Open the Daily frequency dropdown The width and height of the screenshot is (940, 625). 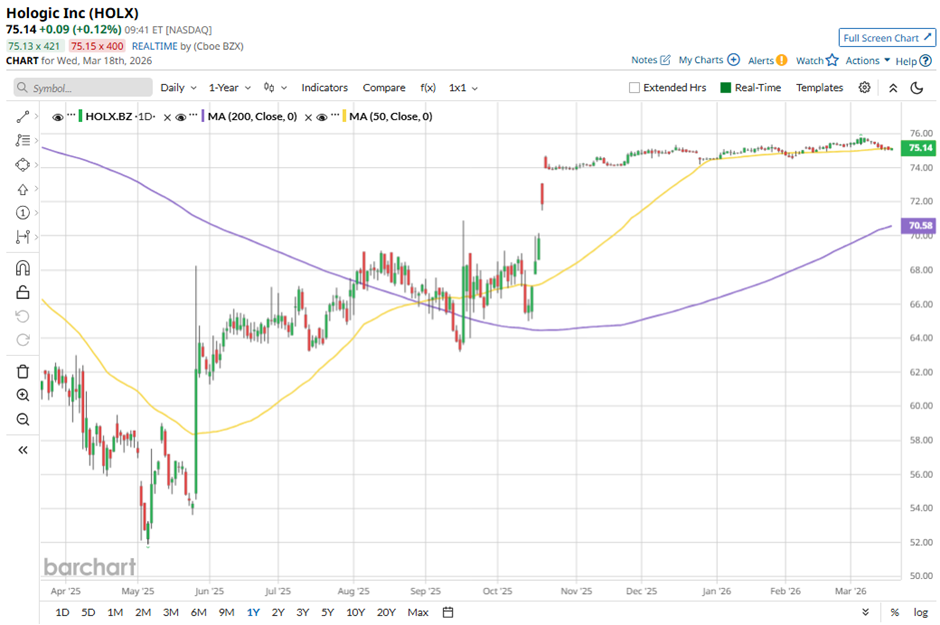coord(178,87)
